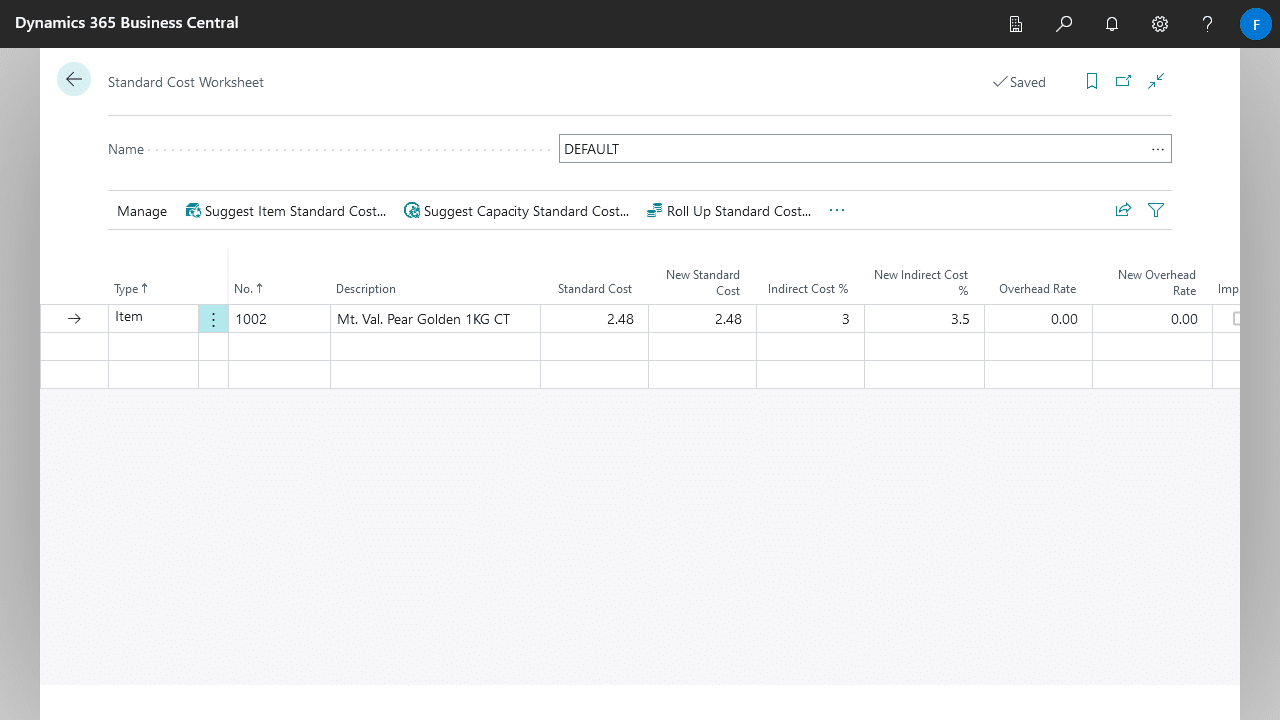Viewport: 1280px width, 720px height.
Task: Click Roll Up Standard Cost action
Action: tap(729, 211)
